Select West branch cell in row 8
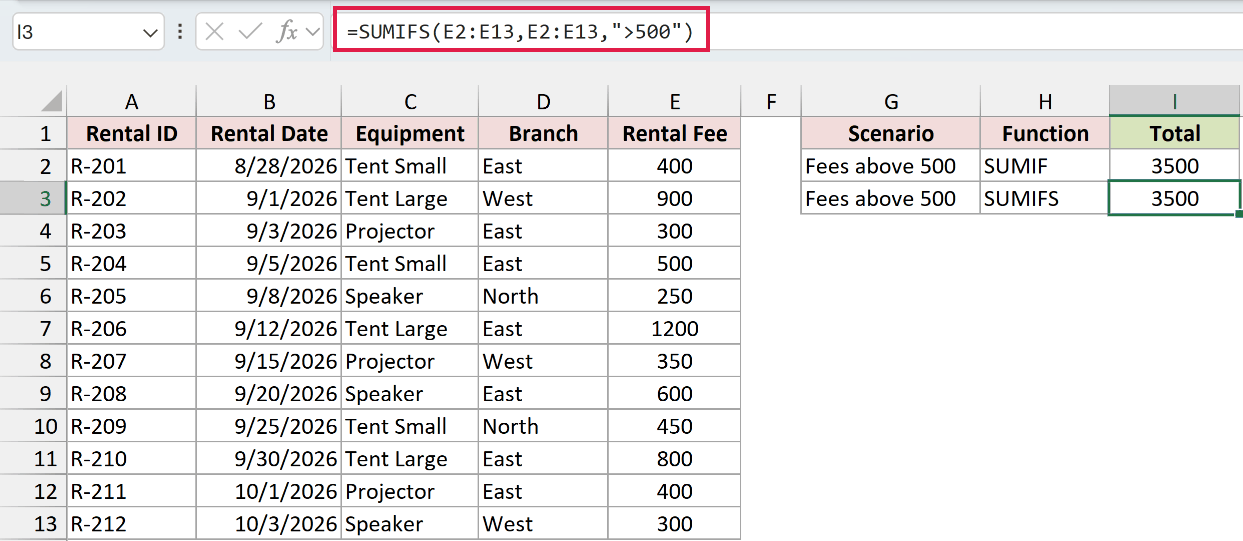Screen dimensions: 1243x541 pyautogui.click(x=543, y=361)
